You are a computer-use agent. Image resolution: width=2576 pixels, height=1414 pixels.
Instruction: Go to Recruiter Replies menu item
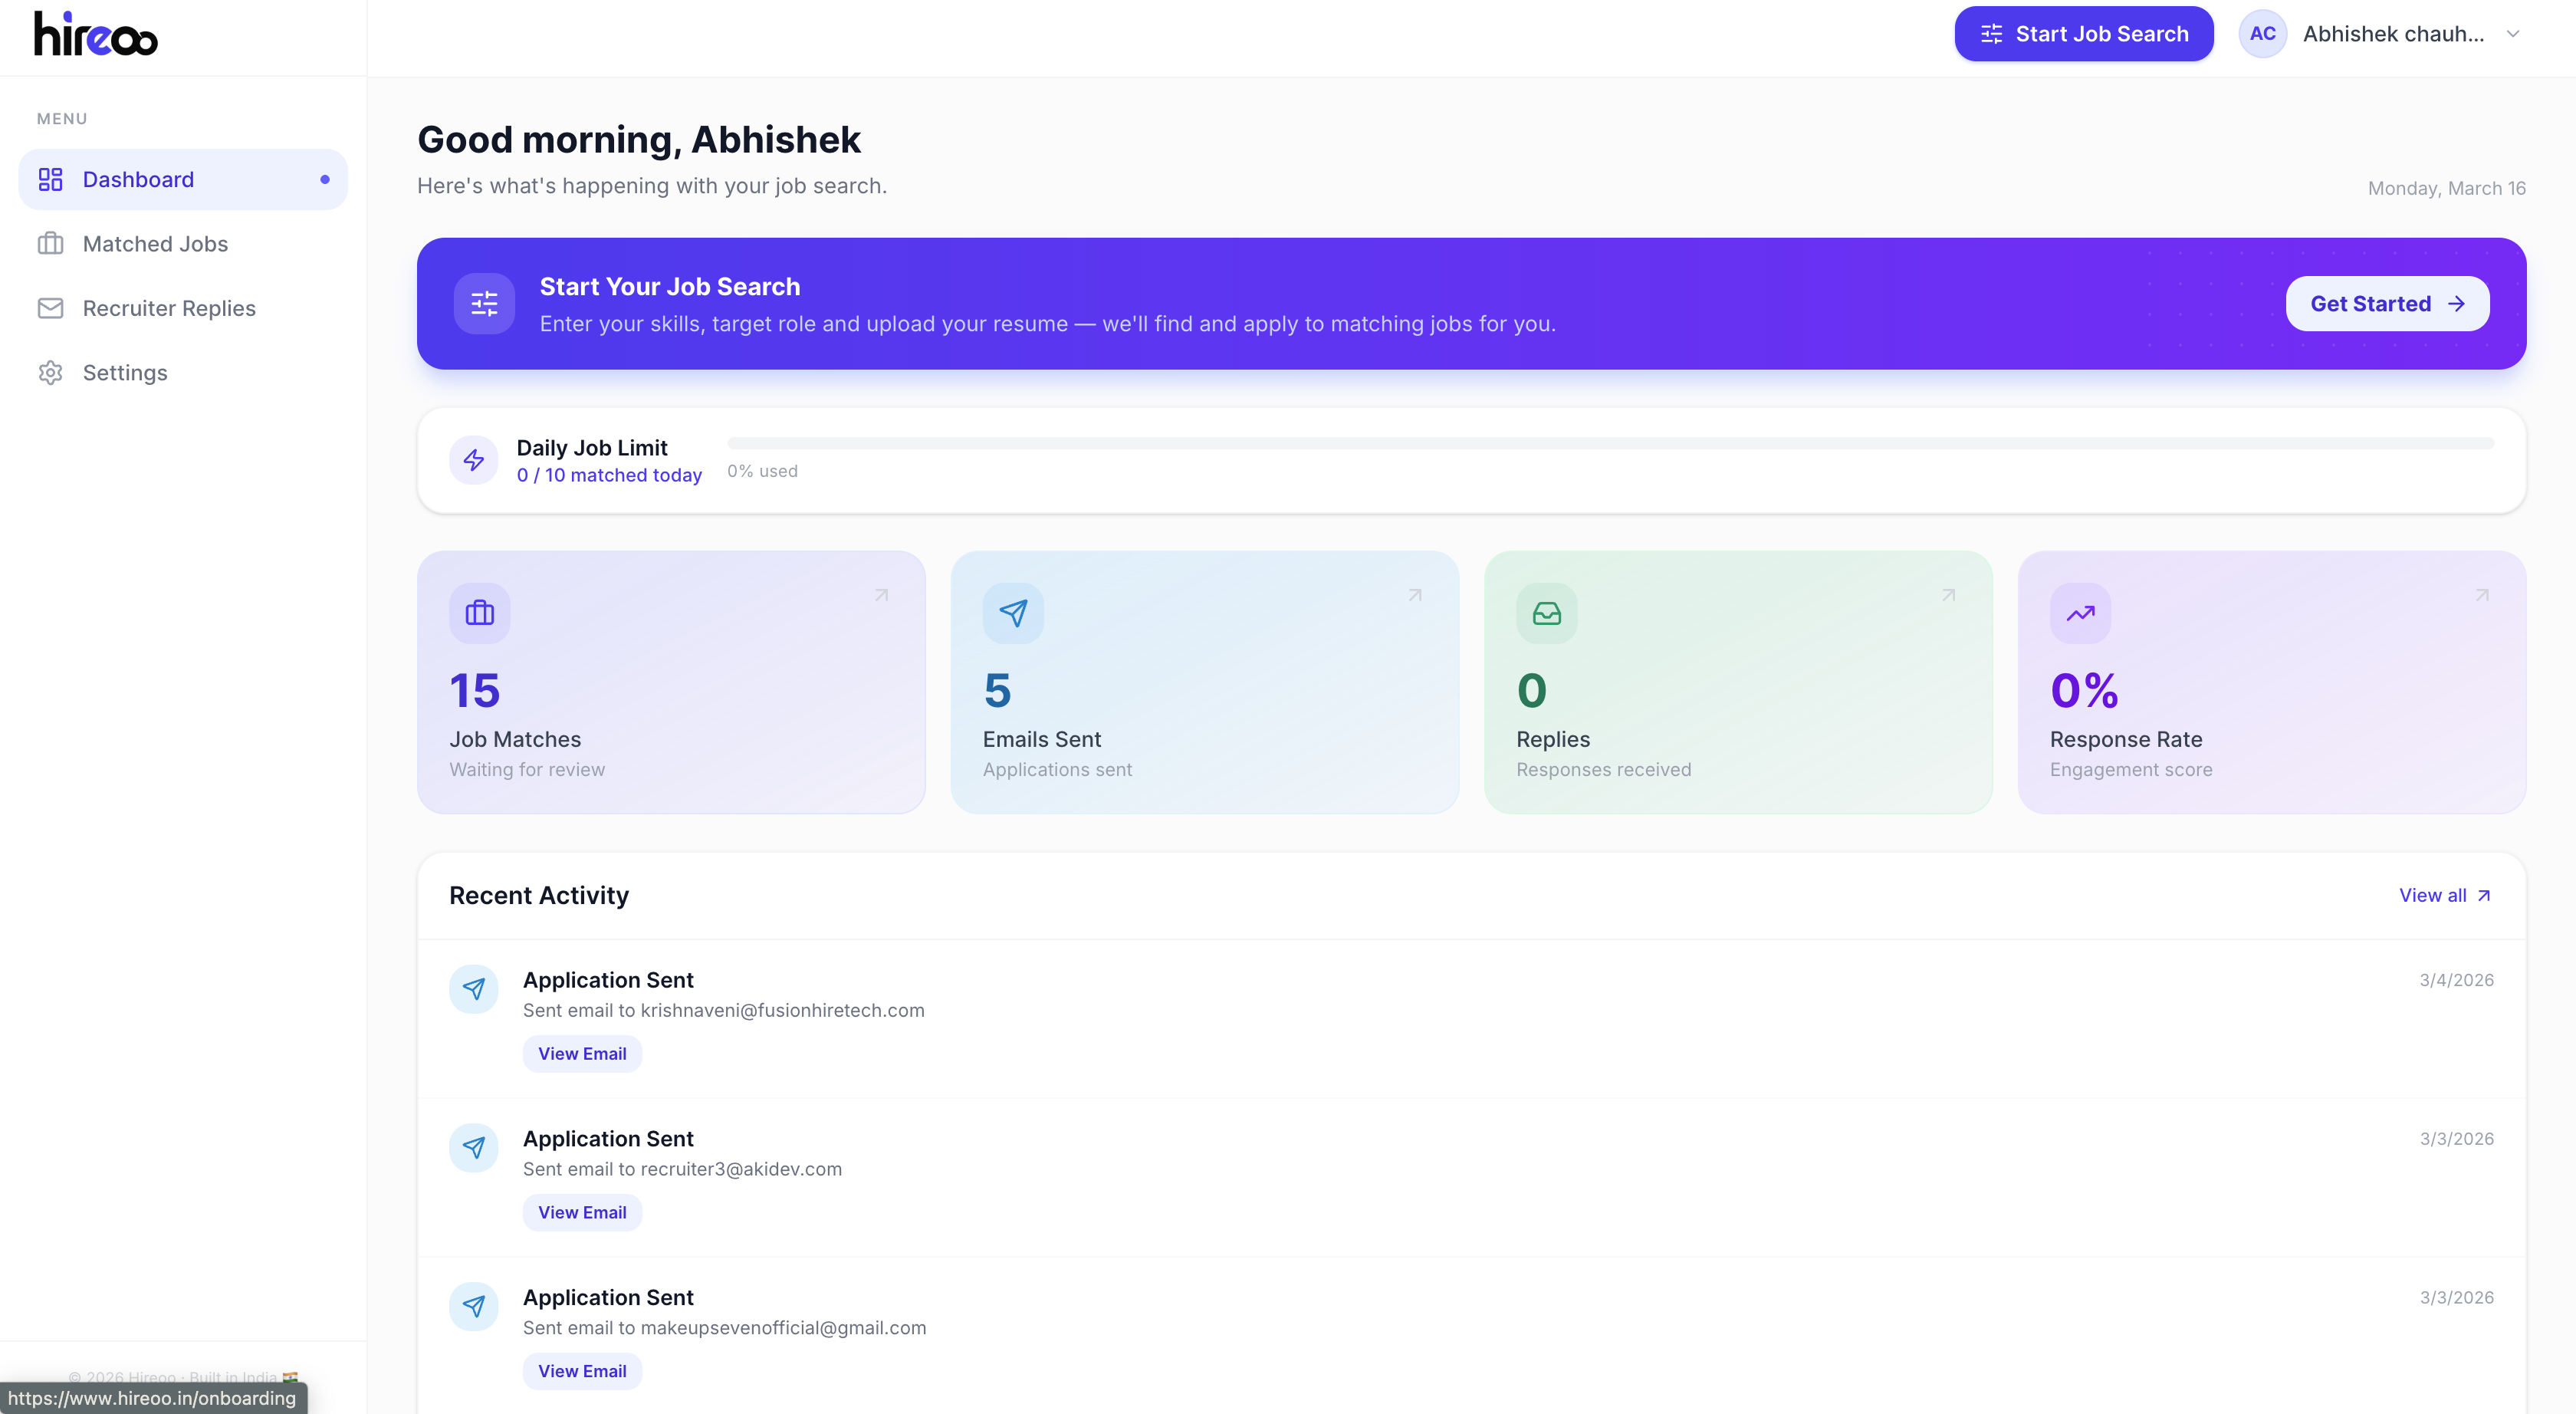(x=169, y=308)
